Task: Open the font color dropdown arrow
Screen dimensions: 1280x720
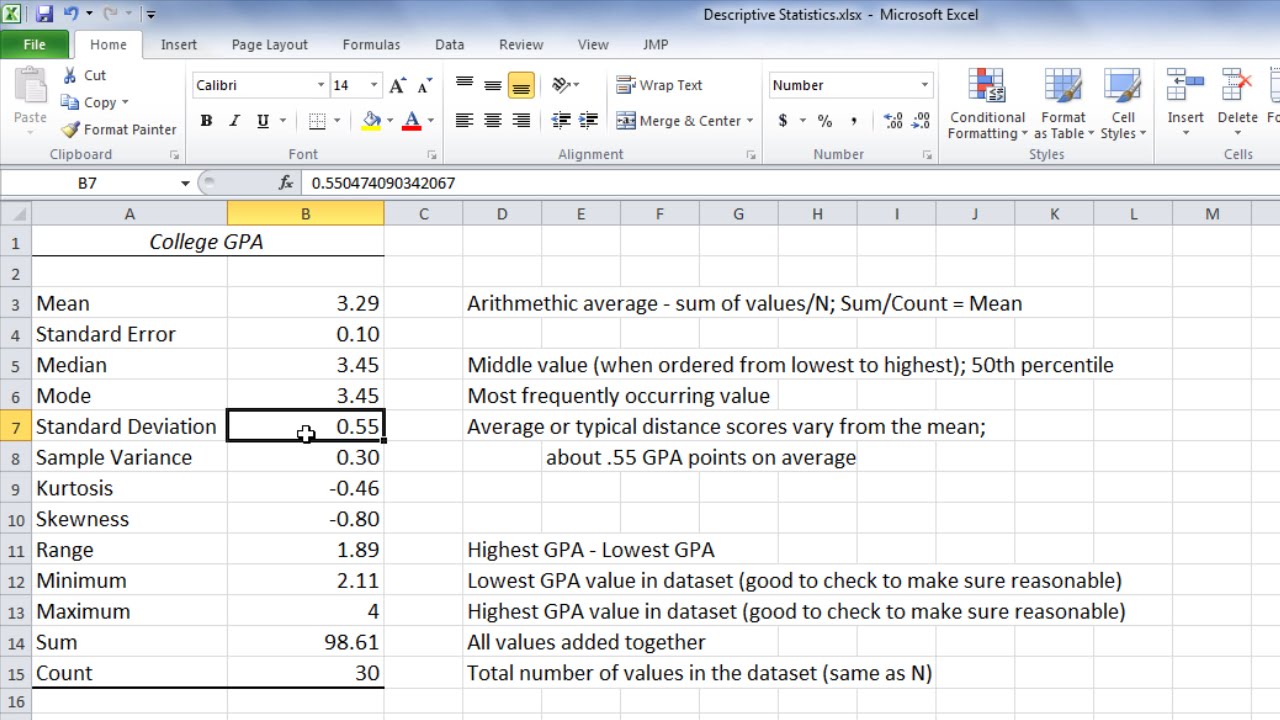Action: [431, 121]
